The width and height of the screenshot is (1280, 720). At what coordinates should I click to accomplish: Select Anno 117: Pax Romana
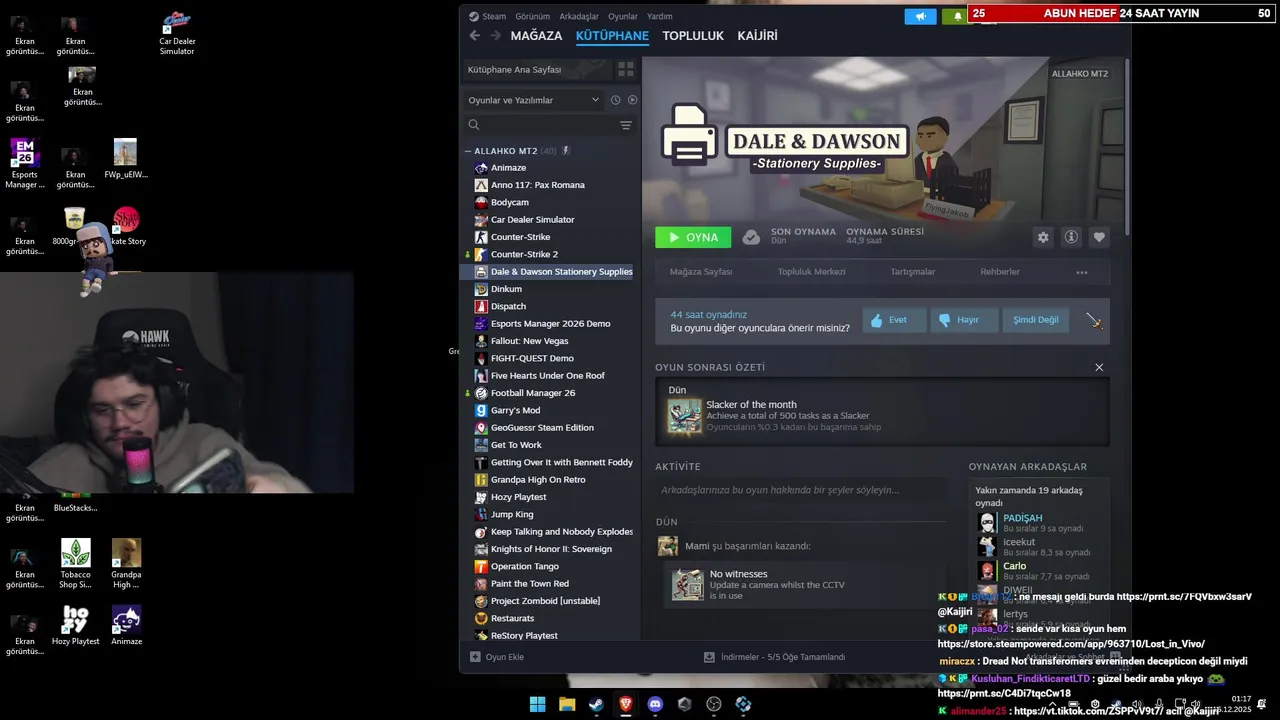(x=537, y=185)
